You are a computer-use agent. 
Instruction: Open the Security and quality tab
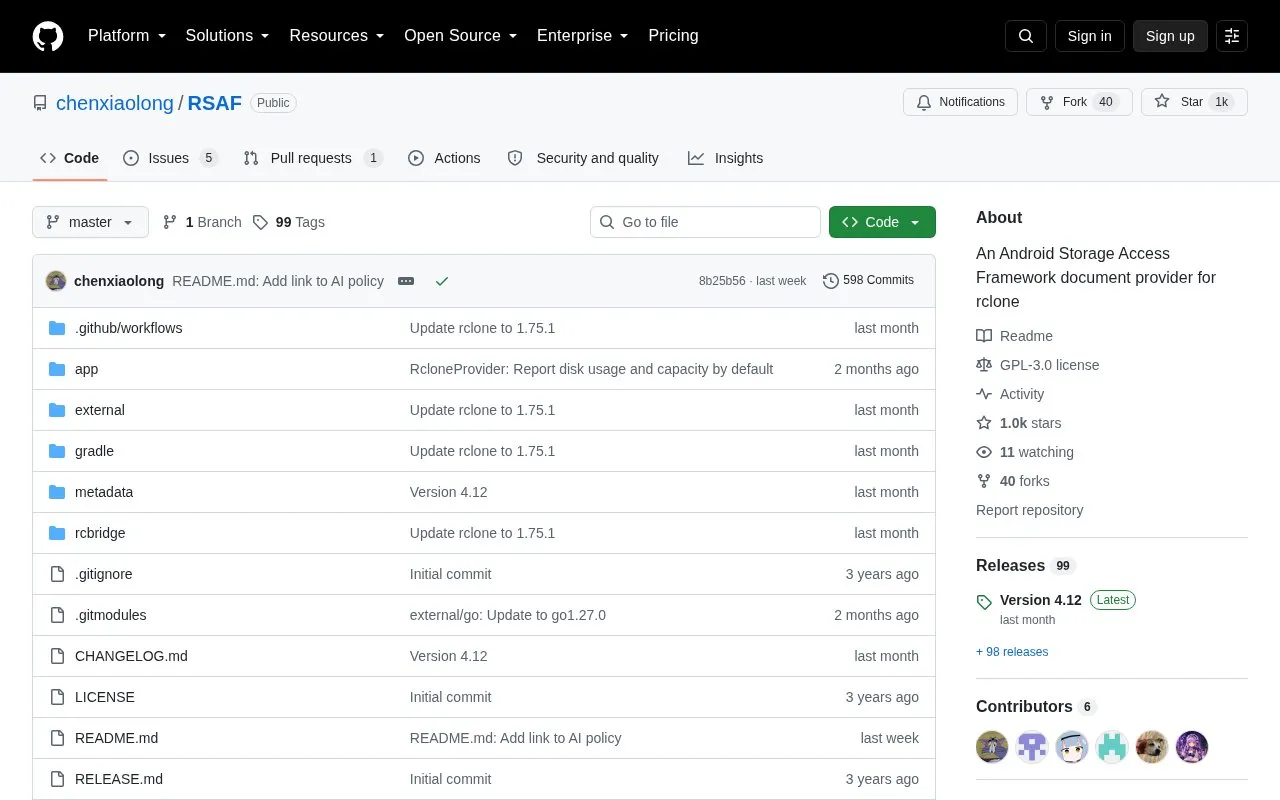coord(583,158)
